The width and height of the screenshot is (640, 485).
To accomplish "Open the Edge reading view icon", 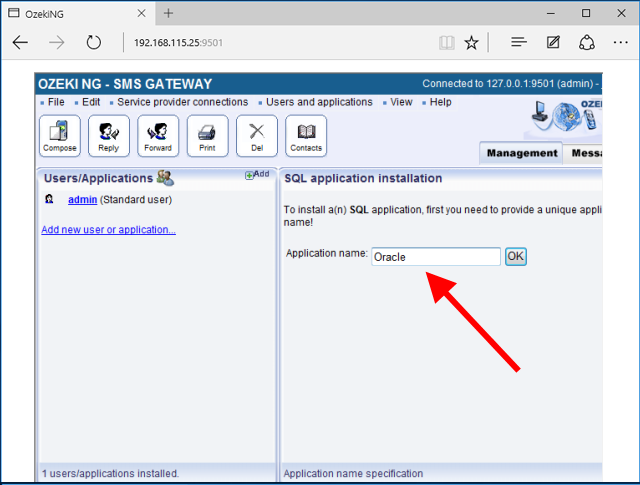I will click(446, 43).
